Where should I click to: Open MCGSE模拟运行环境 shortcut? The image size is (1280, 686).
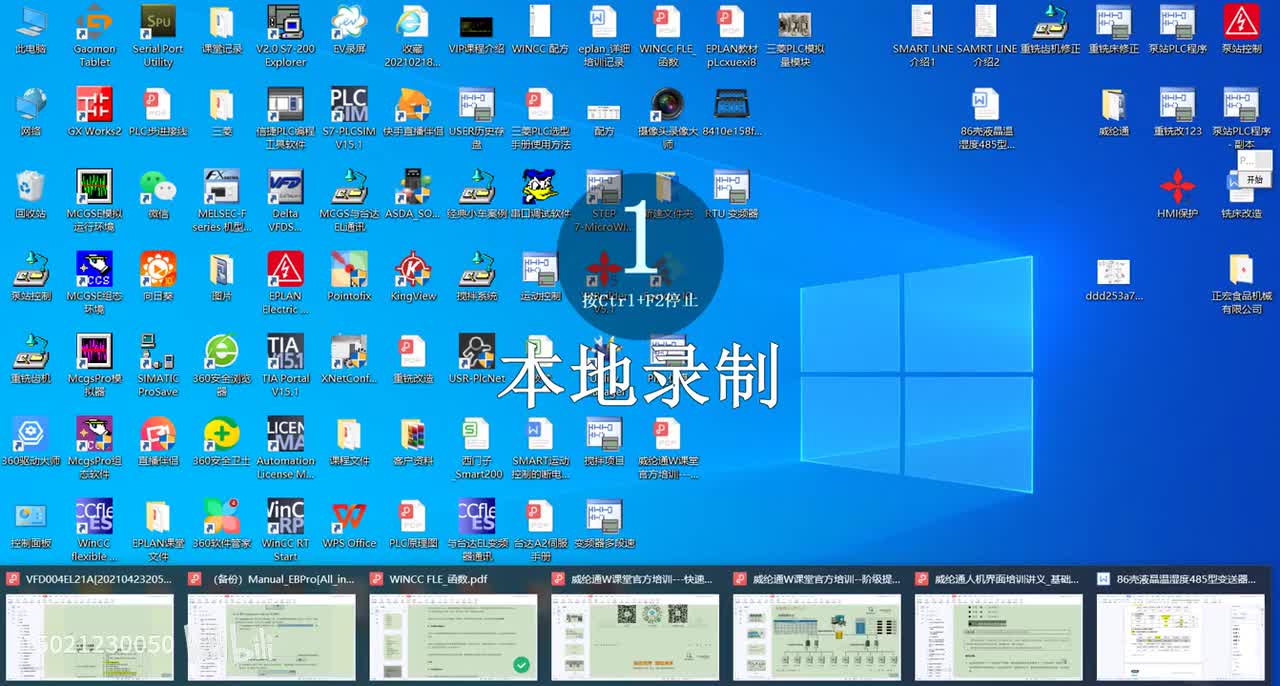point(94,201)
